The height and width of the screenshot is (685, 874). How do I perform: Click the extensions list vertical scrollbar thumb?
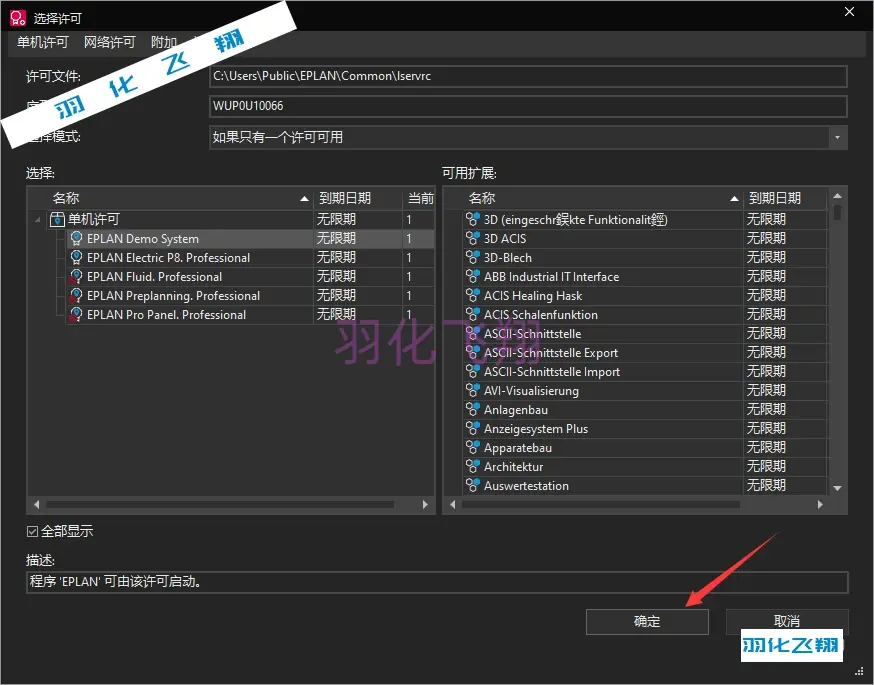point(837,212)
